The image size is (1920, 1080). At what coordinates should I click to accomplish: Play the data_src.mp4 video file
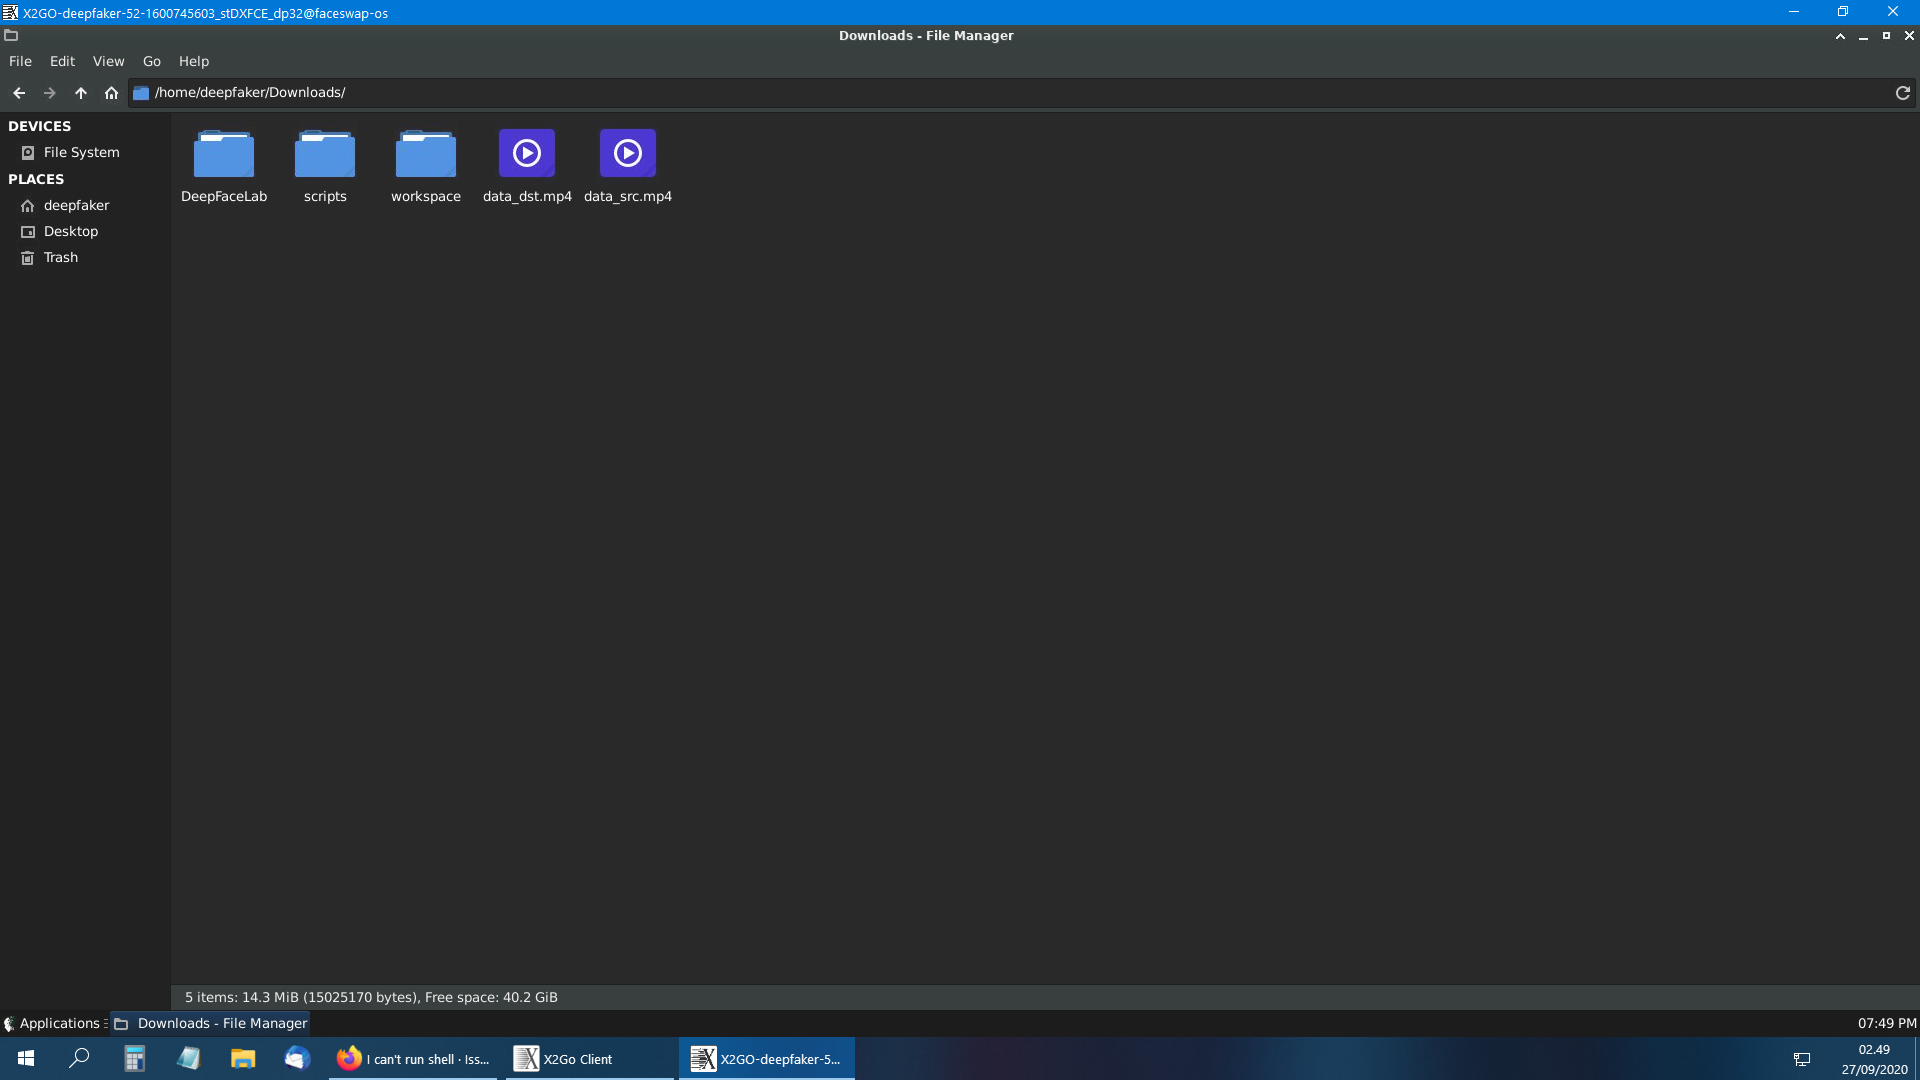coord(627,152)
